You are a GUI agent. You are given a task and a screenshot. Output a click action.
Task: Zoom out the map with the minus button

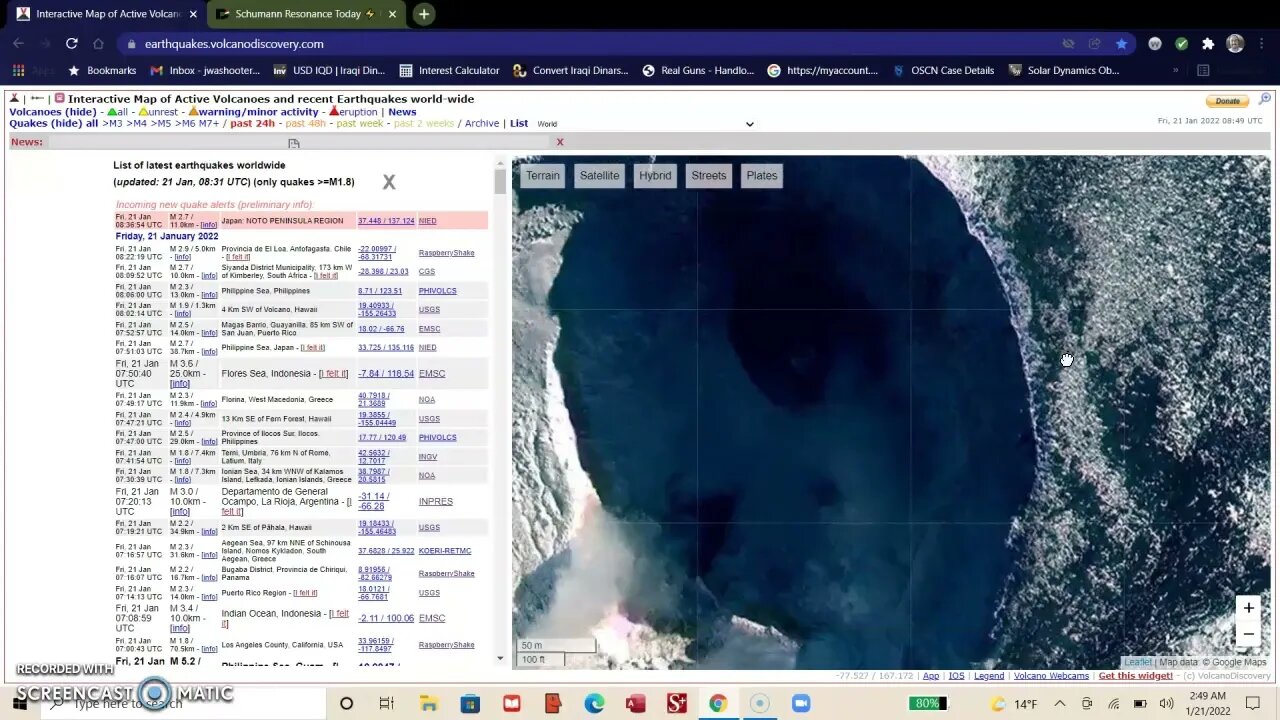[1248, 633]
